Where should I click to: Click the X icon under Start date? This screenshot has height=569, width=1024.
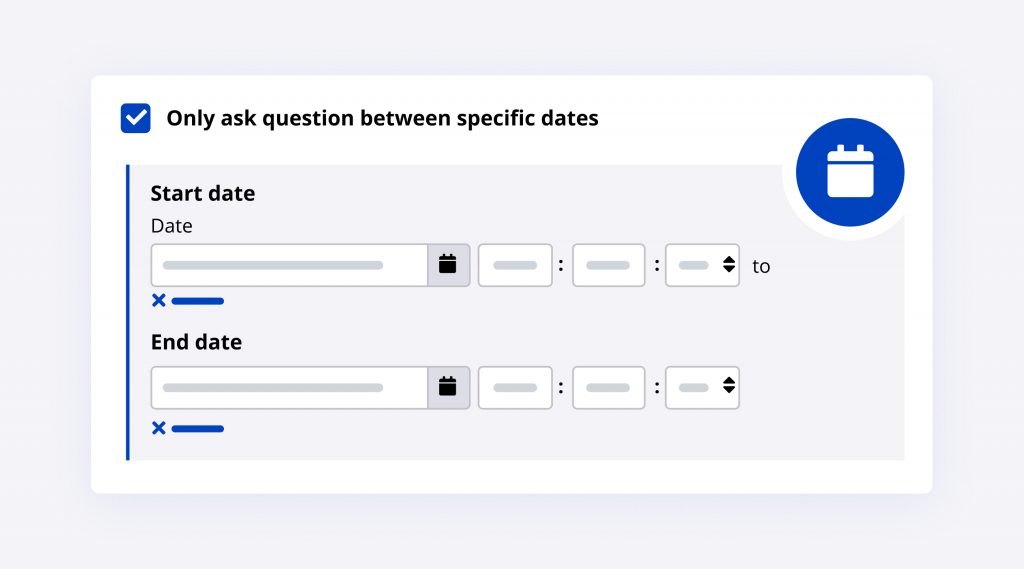(158, 300)
